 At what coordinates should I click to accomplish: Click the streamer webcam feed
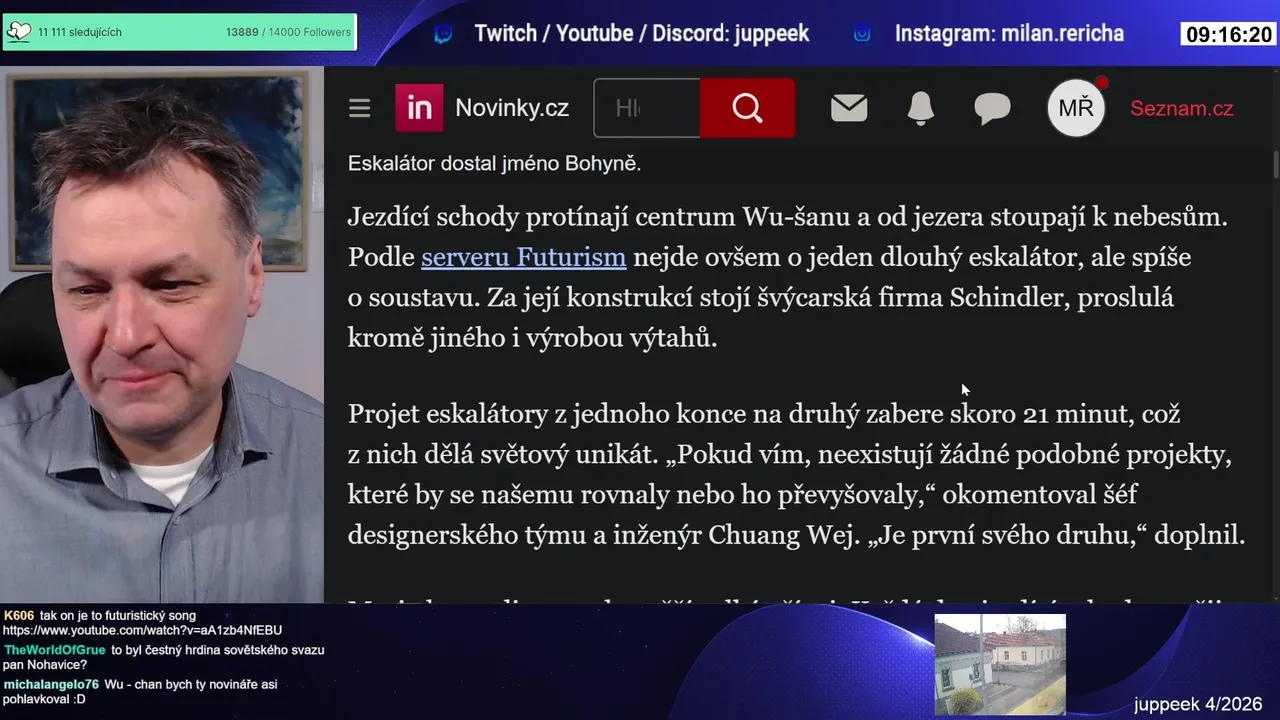pos(161,335)
